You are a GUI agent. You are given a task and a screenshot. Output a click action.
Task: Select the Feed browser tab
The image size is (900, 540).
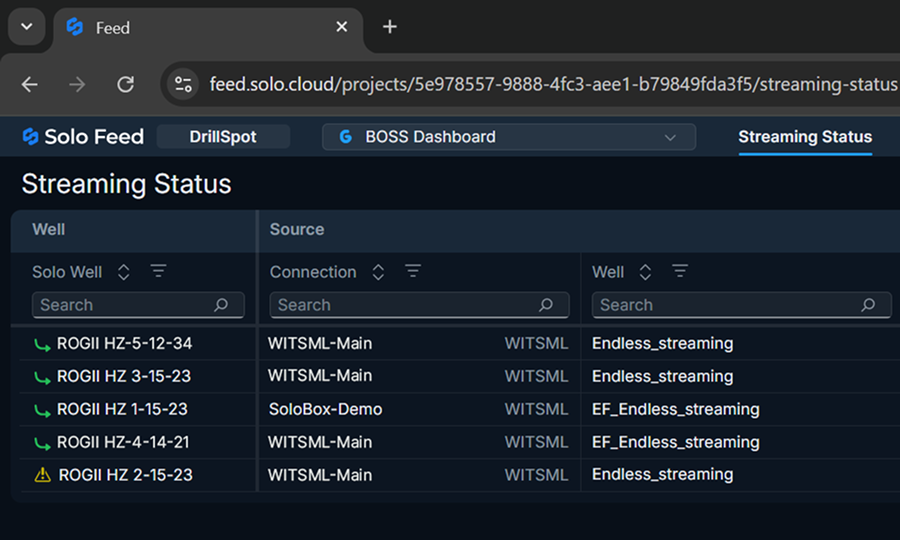coord(208,28)
